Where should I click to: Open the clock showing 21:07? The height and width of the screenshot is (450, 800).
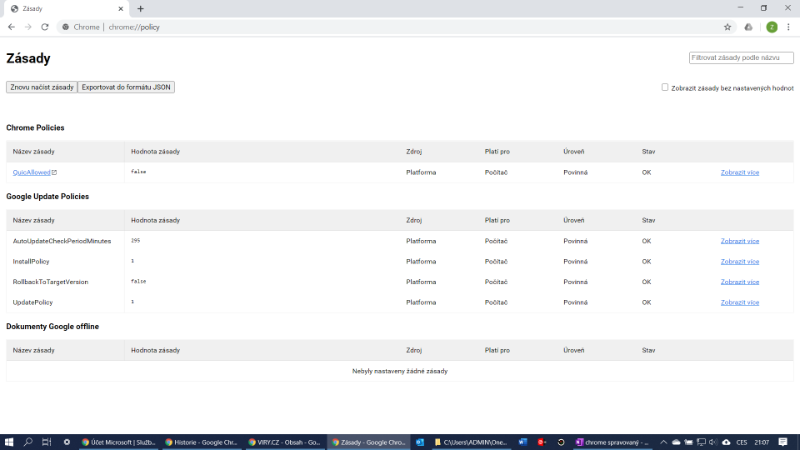762,442
